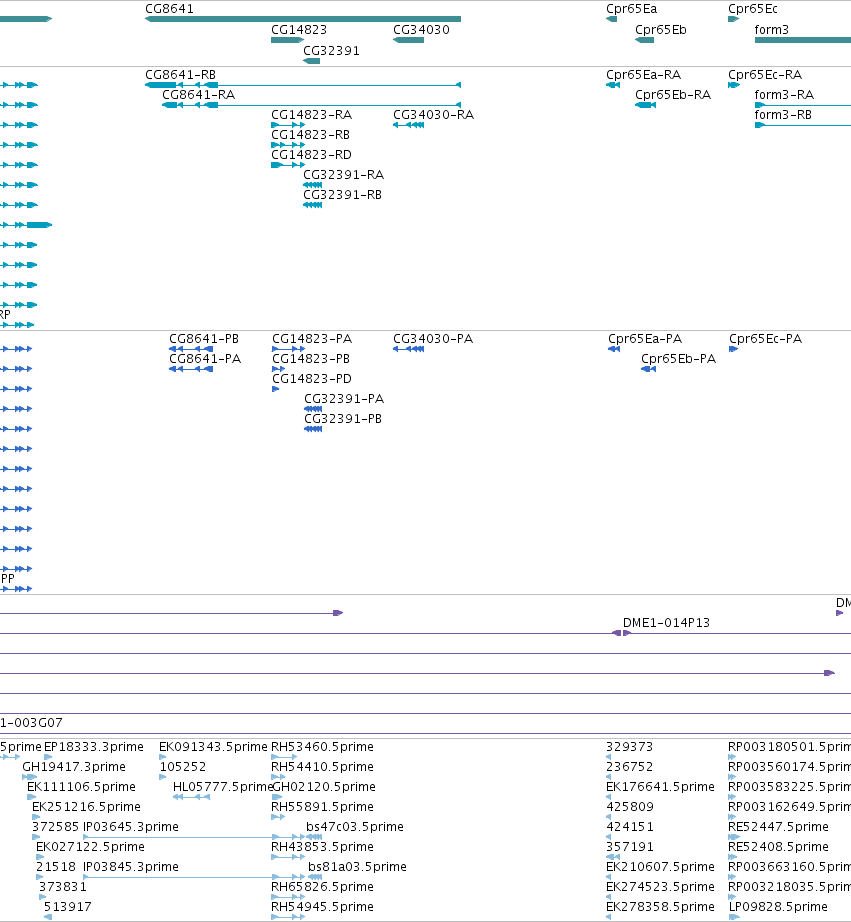Screen dimensions: 851x922
Task: Select CG14823-RD transcript label
Action: 312,155
